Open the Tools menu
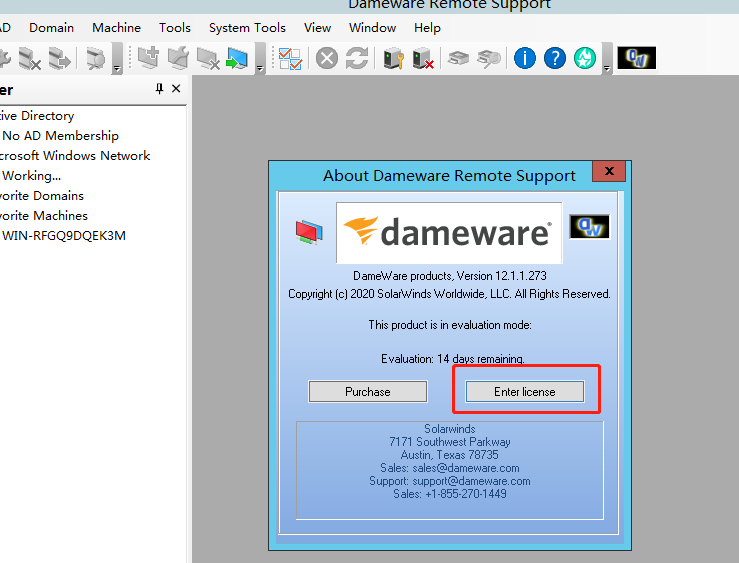 click(x=175, y=28)
